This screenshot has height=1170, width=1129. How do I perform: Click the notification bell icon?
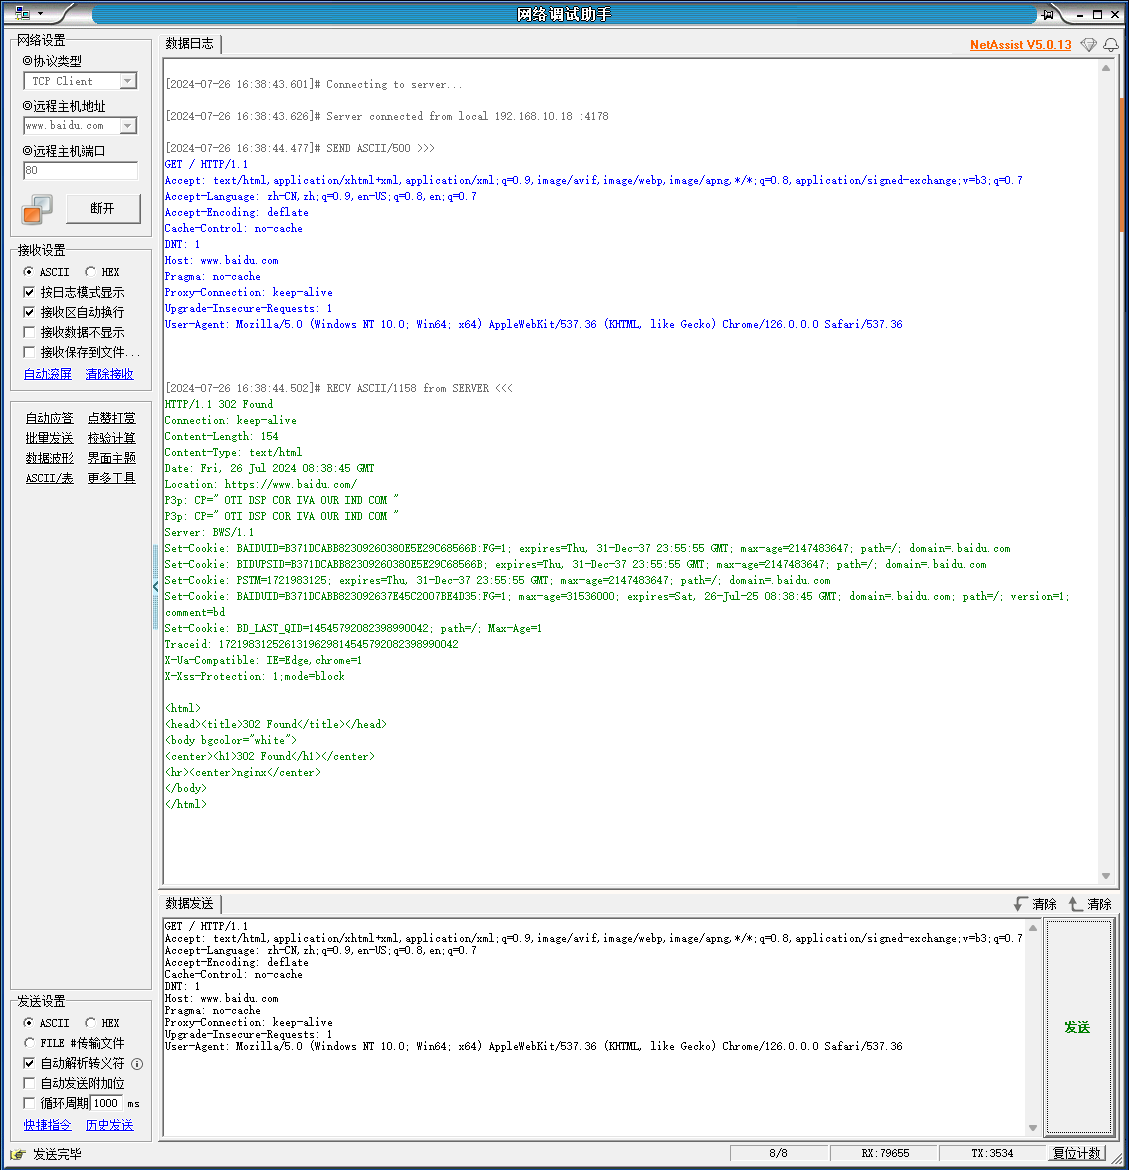click(x=1111, y=45)
